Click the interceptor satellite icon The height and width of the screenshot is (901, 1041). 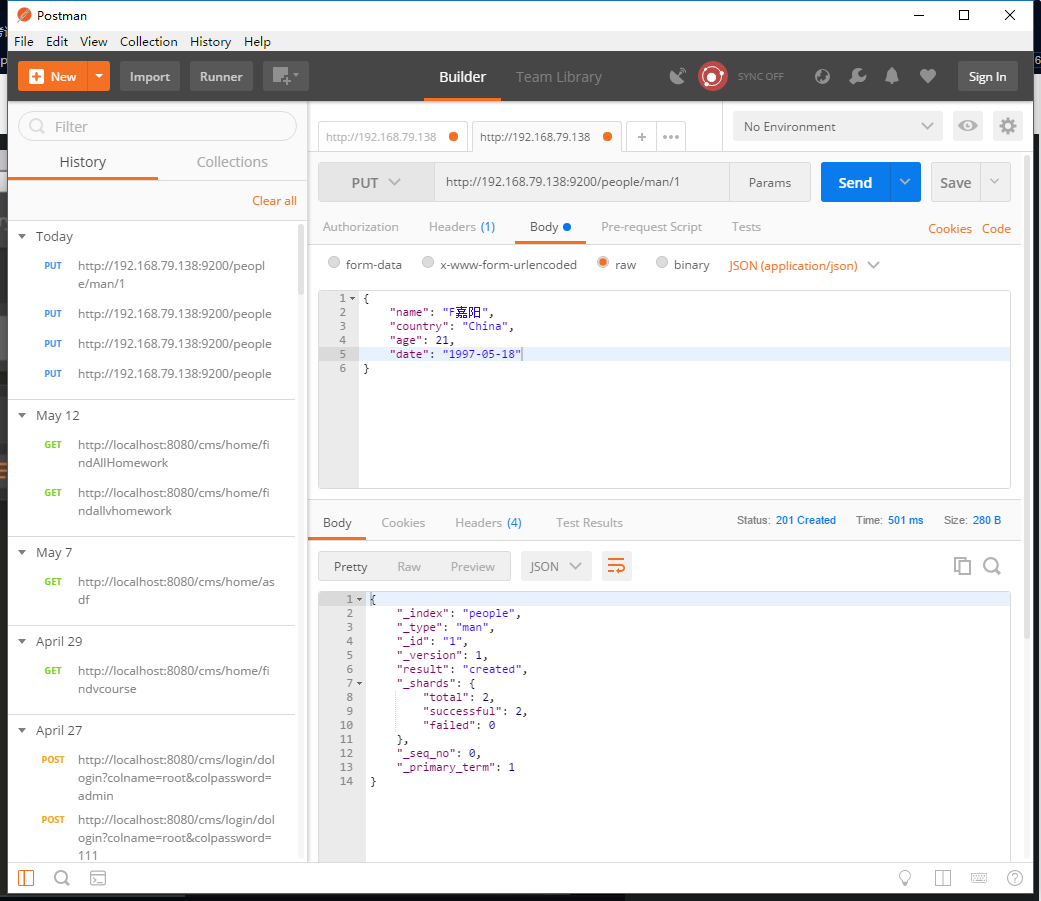click(678, 76)
